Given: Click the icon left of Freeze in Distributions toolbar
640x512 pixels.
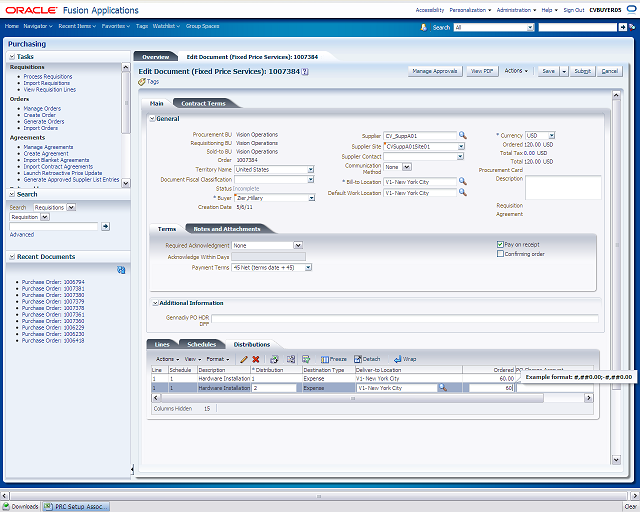Looking at the screenshot, I should pos(306,359).
